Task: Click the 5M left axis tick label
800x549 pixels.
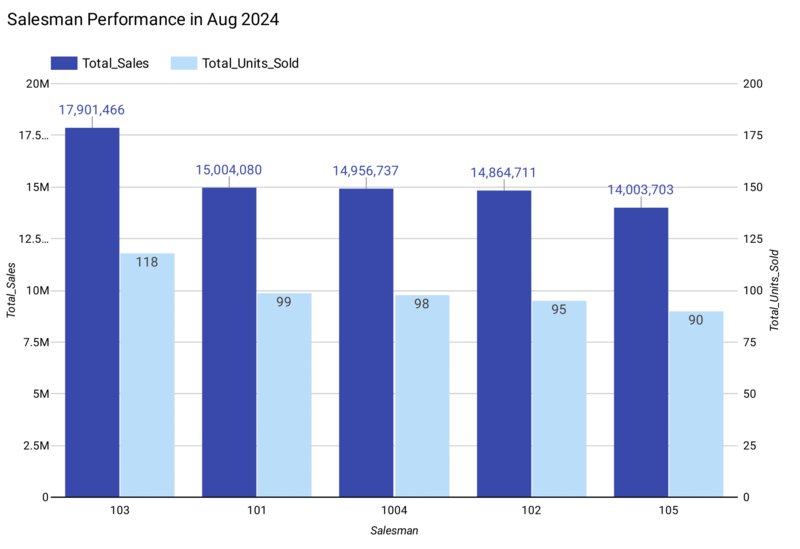Action: click(x=41, y=394)
